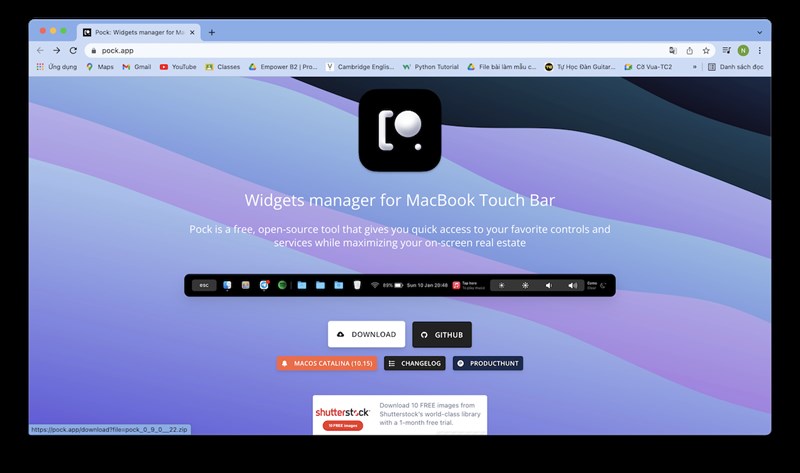This screenshot has height=473, width=800.
Task: Open the Maps bookmark
Action: pyautogui.click(x=100, y=67)
